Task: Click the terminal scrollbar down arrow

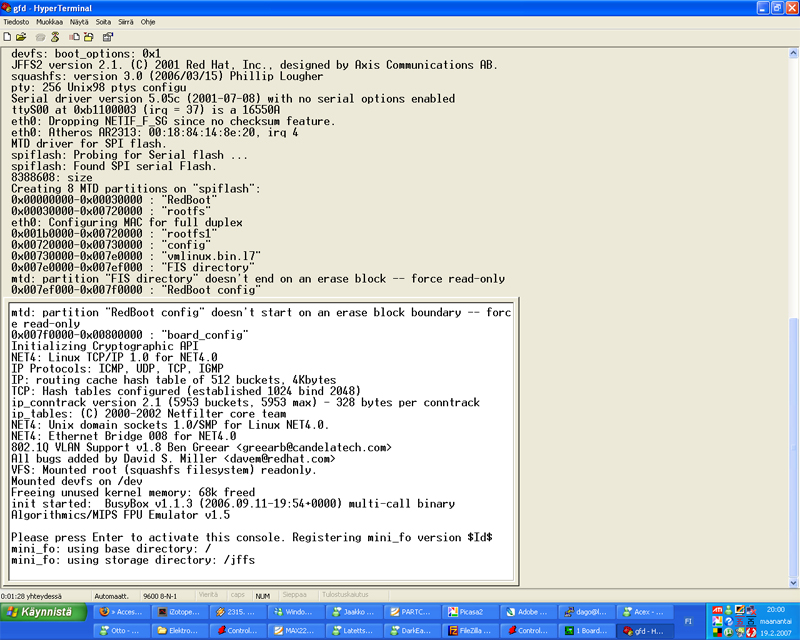Action: pyautogui.click(x=793, y=582)
